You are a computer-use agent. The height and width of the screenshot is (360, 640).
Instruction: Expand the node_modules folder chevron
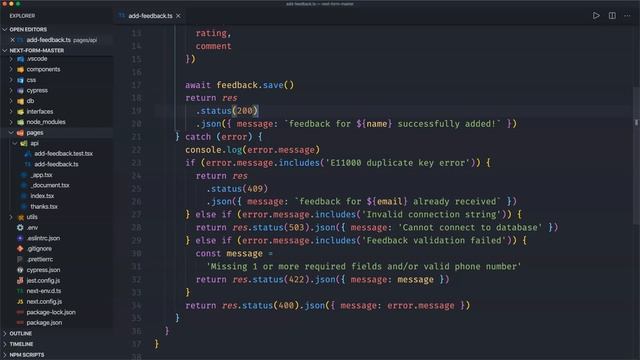(11, 122)
